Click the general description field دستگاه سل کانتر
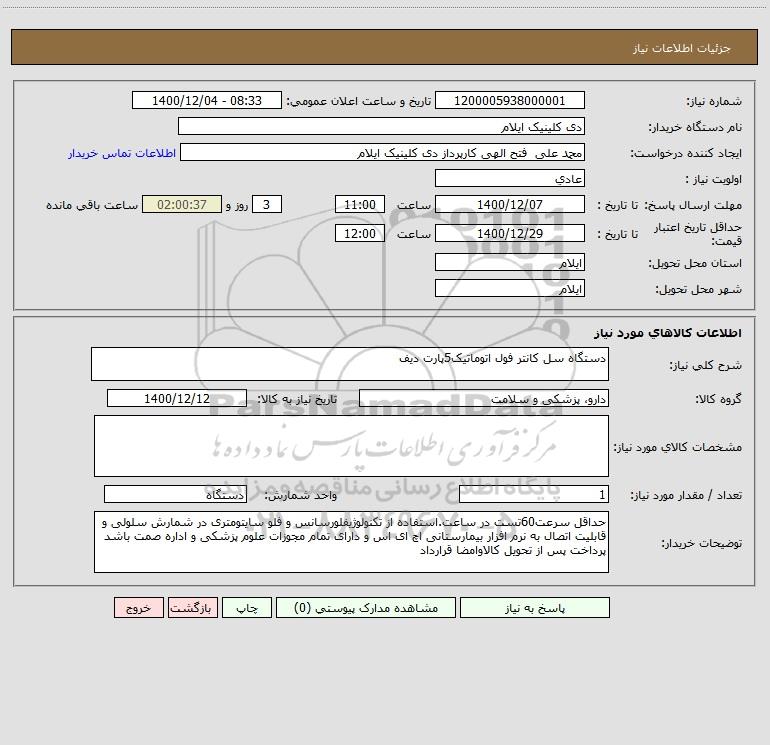Screen dimensions: 770x745 (350, 364)
